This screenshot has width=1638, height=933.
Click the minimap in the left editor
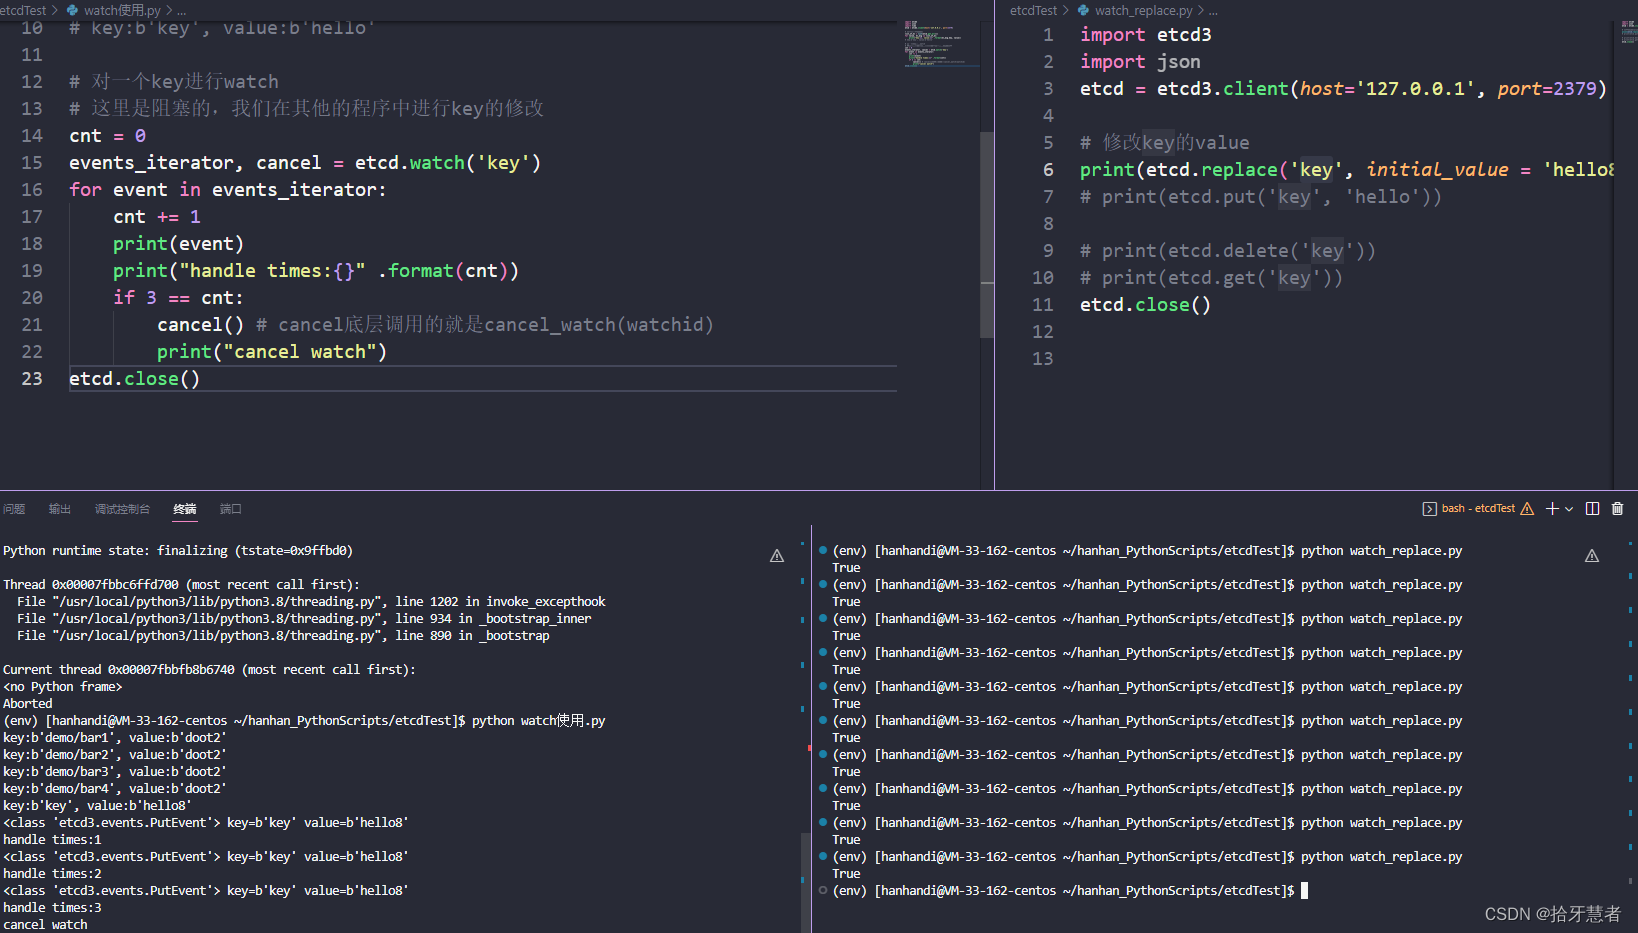click(x=940, y=44)
